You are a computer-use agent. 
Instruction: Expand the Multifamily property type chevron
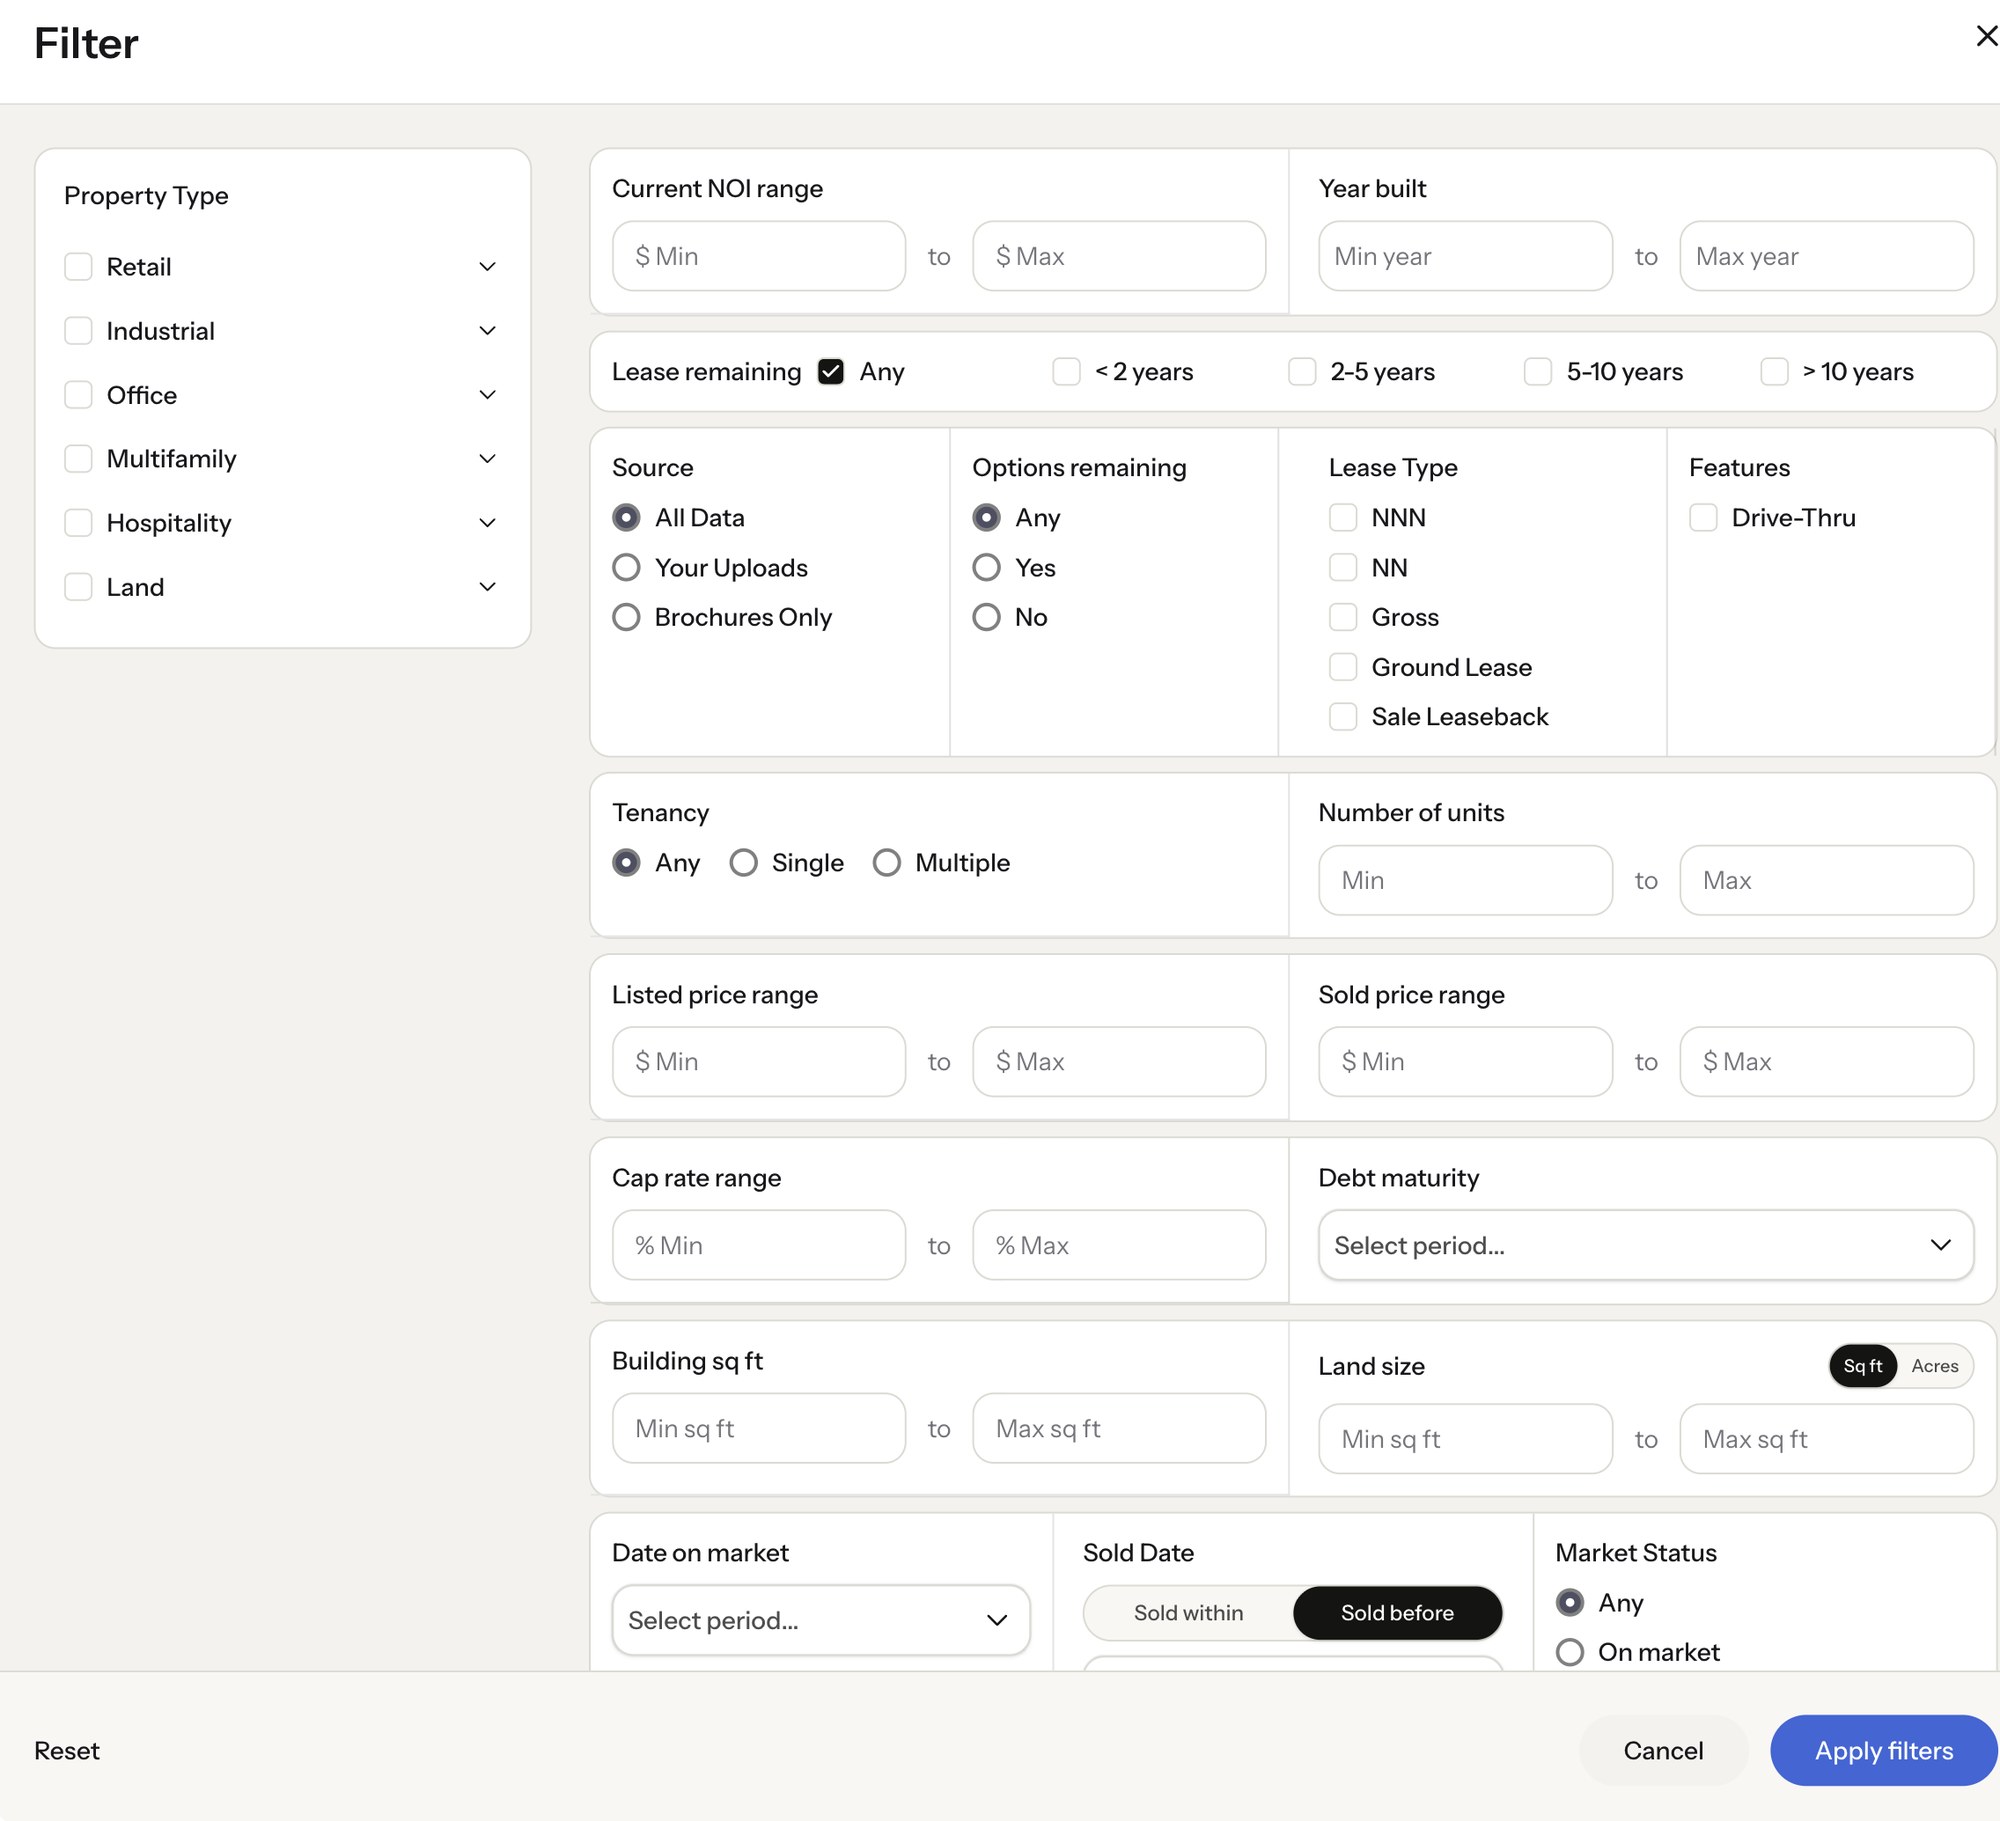point(487,459)
